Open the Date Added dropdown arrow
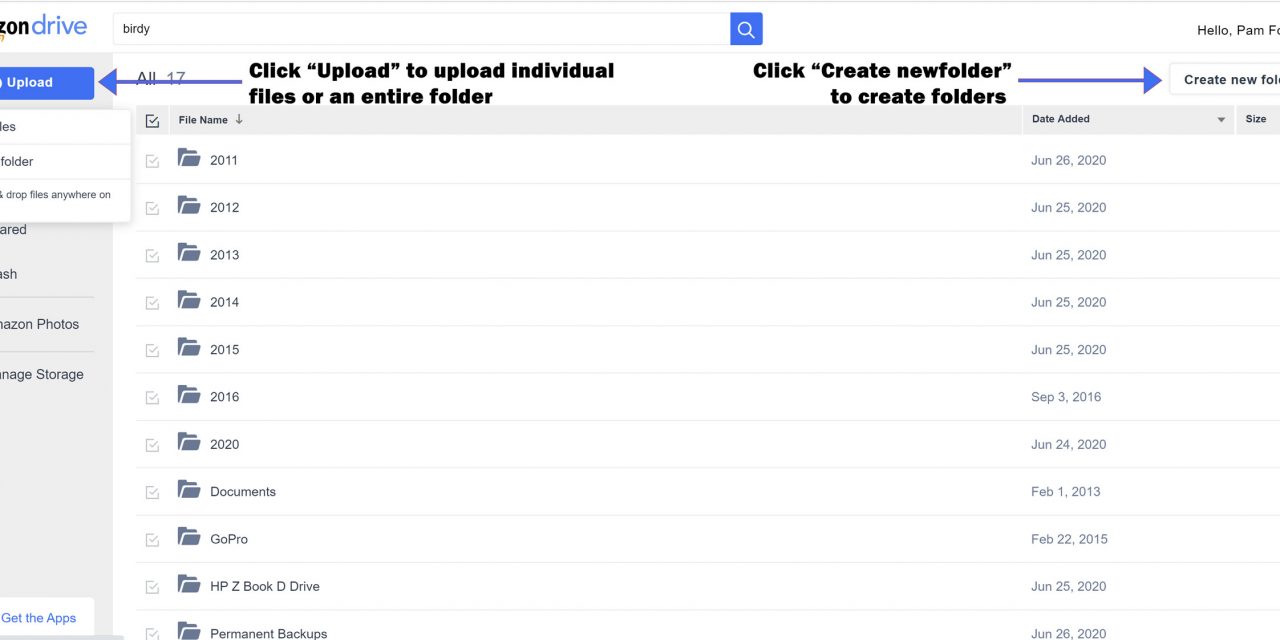The image size is (1280, 640). pyautogui.click(x=1221, y=120)
